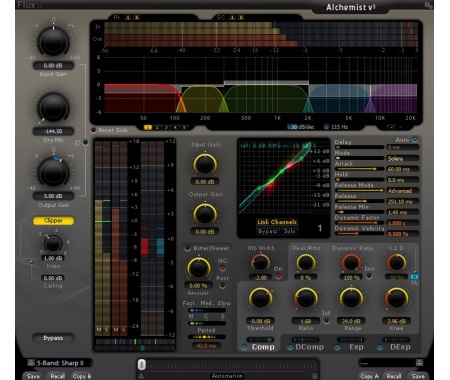
Task: Click the 115 Hz crossover frequency field
Action: pos(336,127)
